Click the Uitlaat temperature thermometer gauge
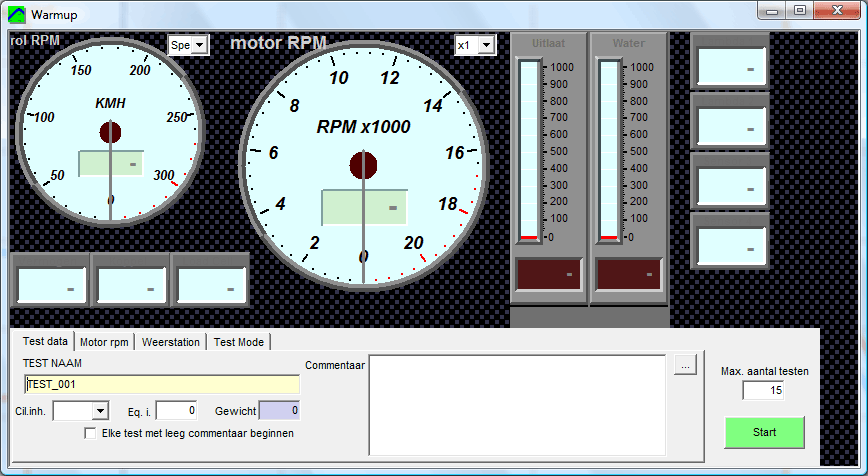Image resolution: width=868 pixels, height=476 pixels. pyautogui.click(x=529, y=150)
